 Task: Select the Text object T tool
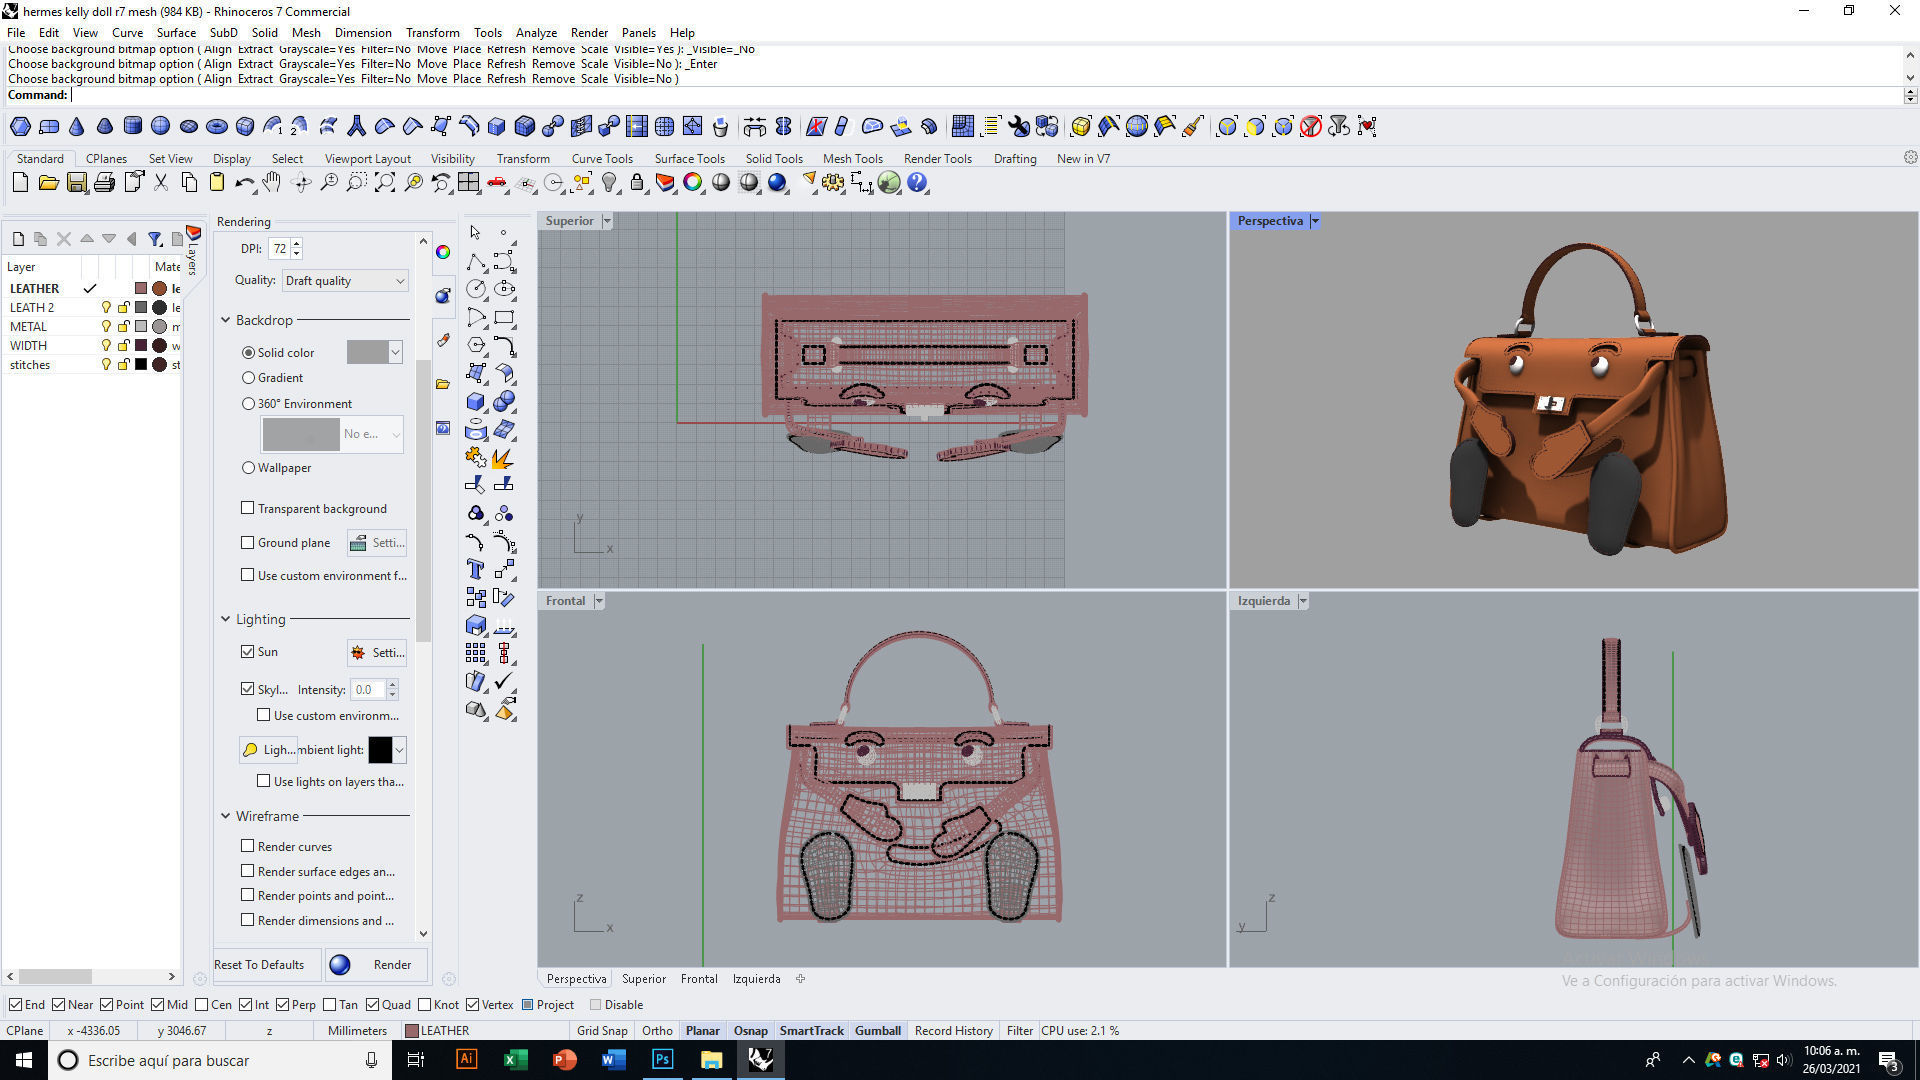point(476,569)
